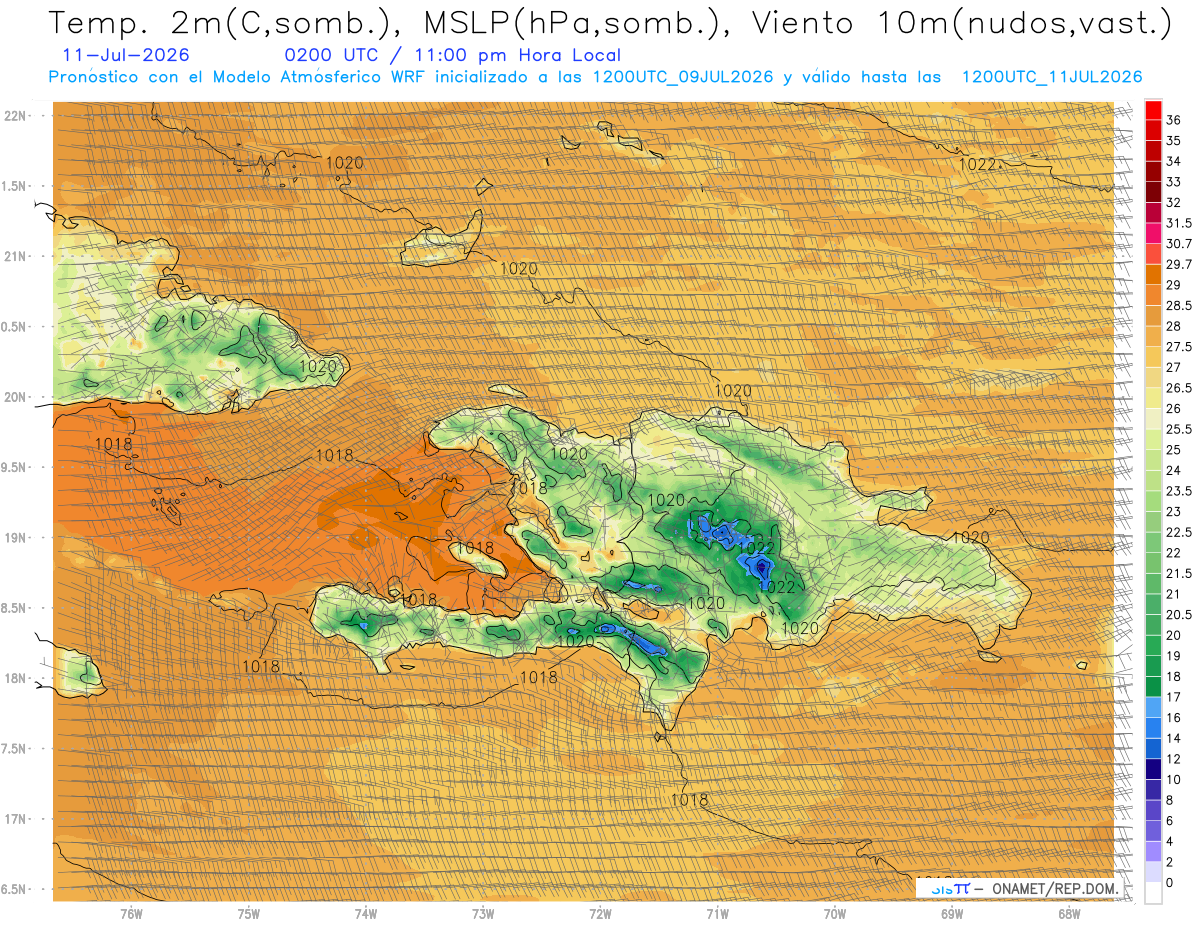This screenshot has width=1200, height=927.
Task: Click the '69W' longitude axis label
Action: click(x=952, y=915)
